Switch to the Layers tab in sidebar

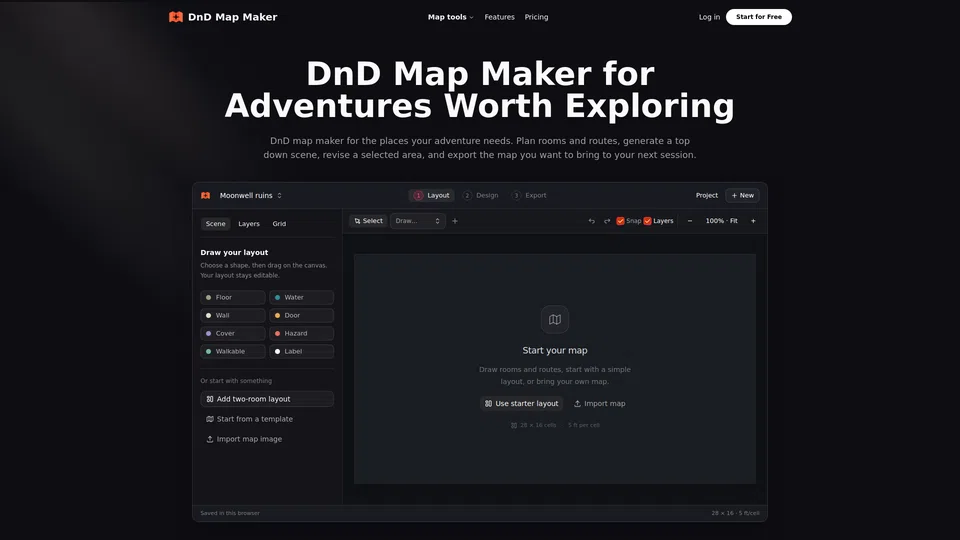[x=249, y=224]
